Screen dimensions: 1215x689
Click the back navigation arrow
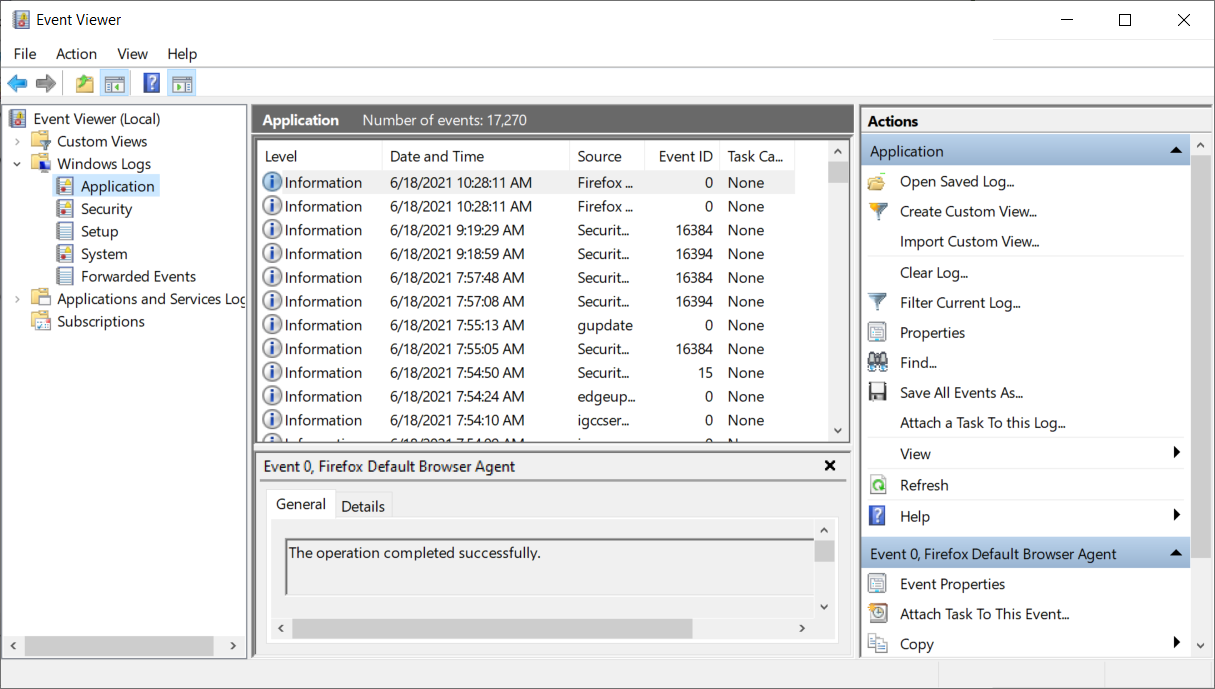coord(17,83)
